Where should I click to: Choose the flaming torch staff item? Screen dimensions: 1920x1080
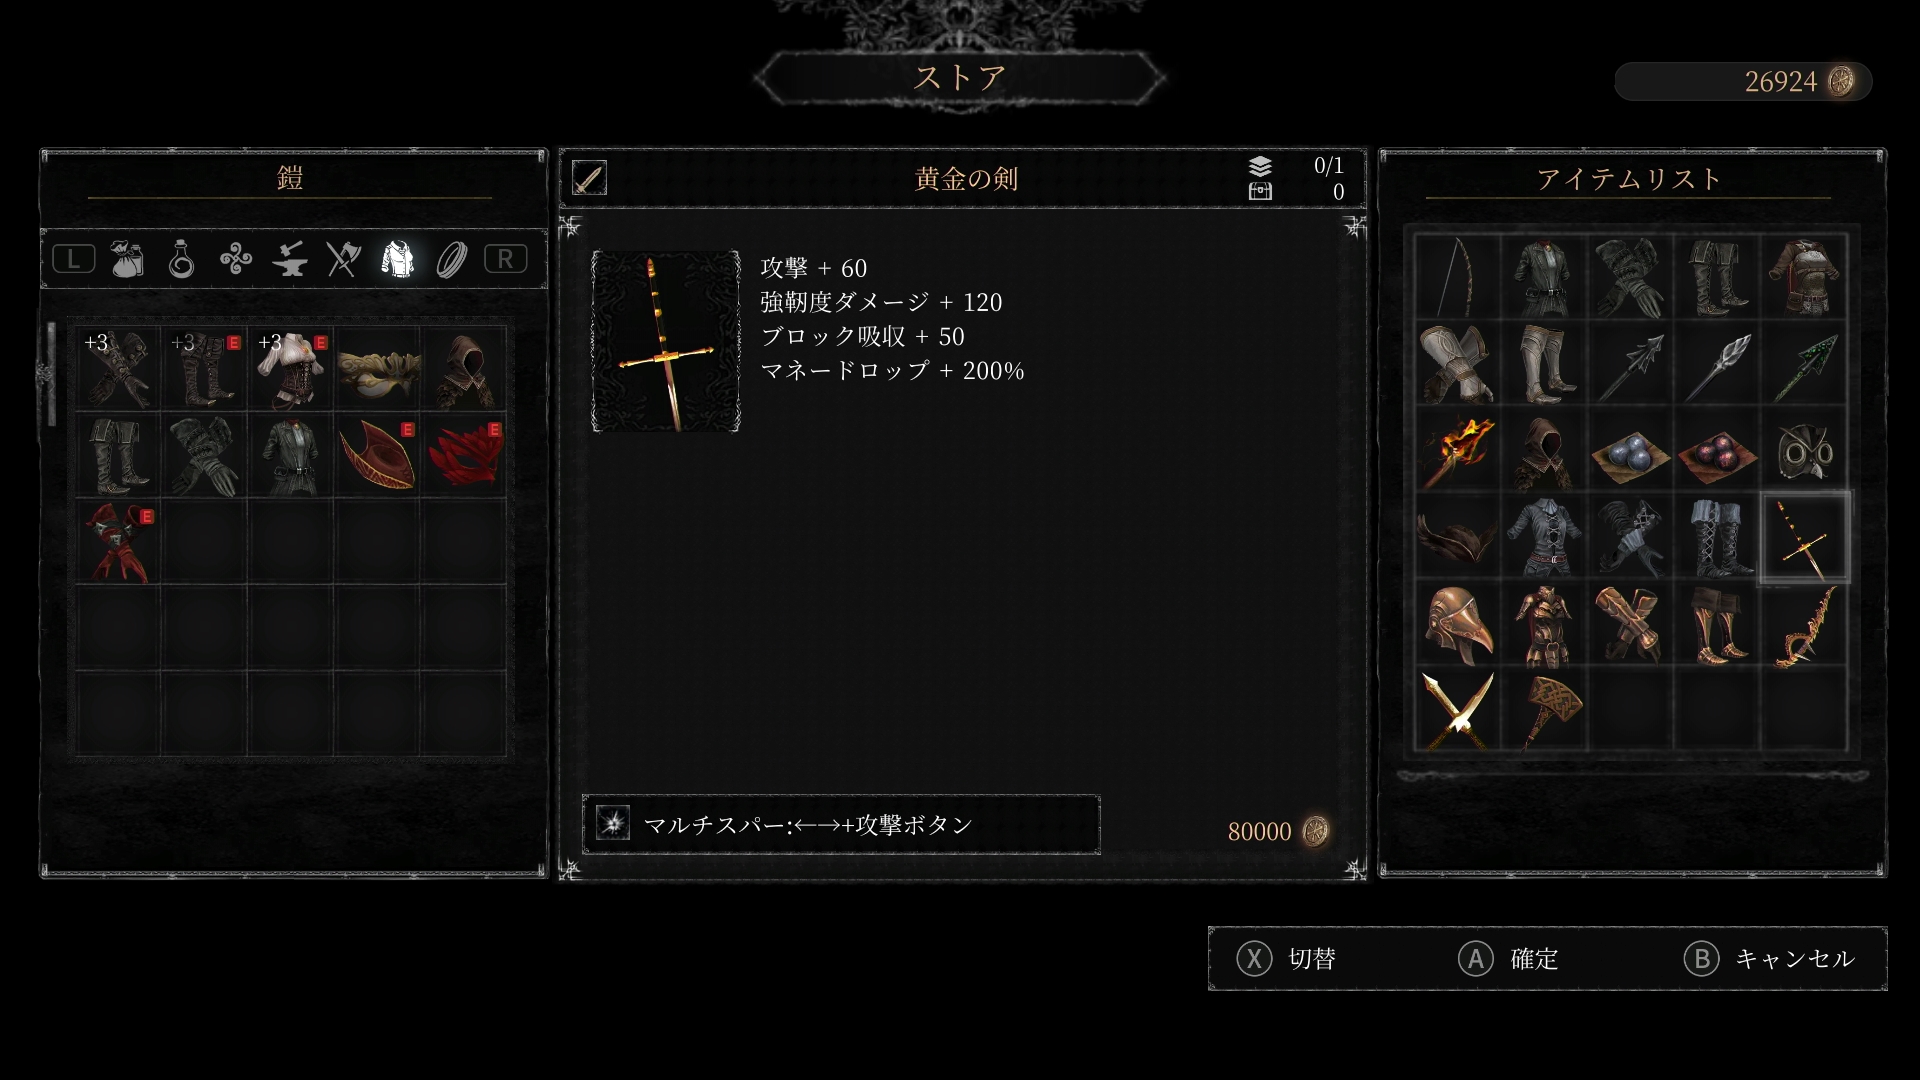pyautogui.click(x=1458, y=451)
